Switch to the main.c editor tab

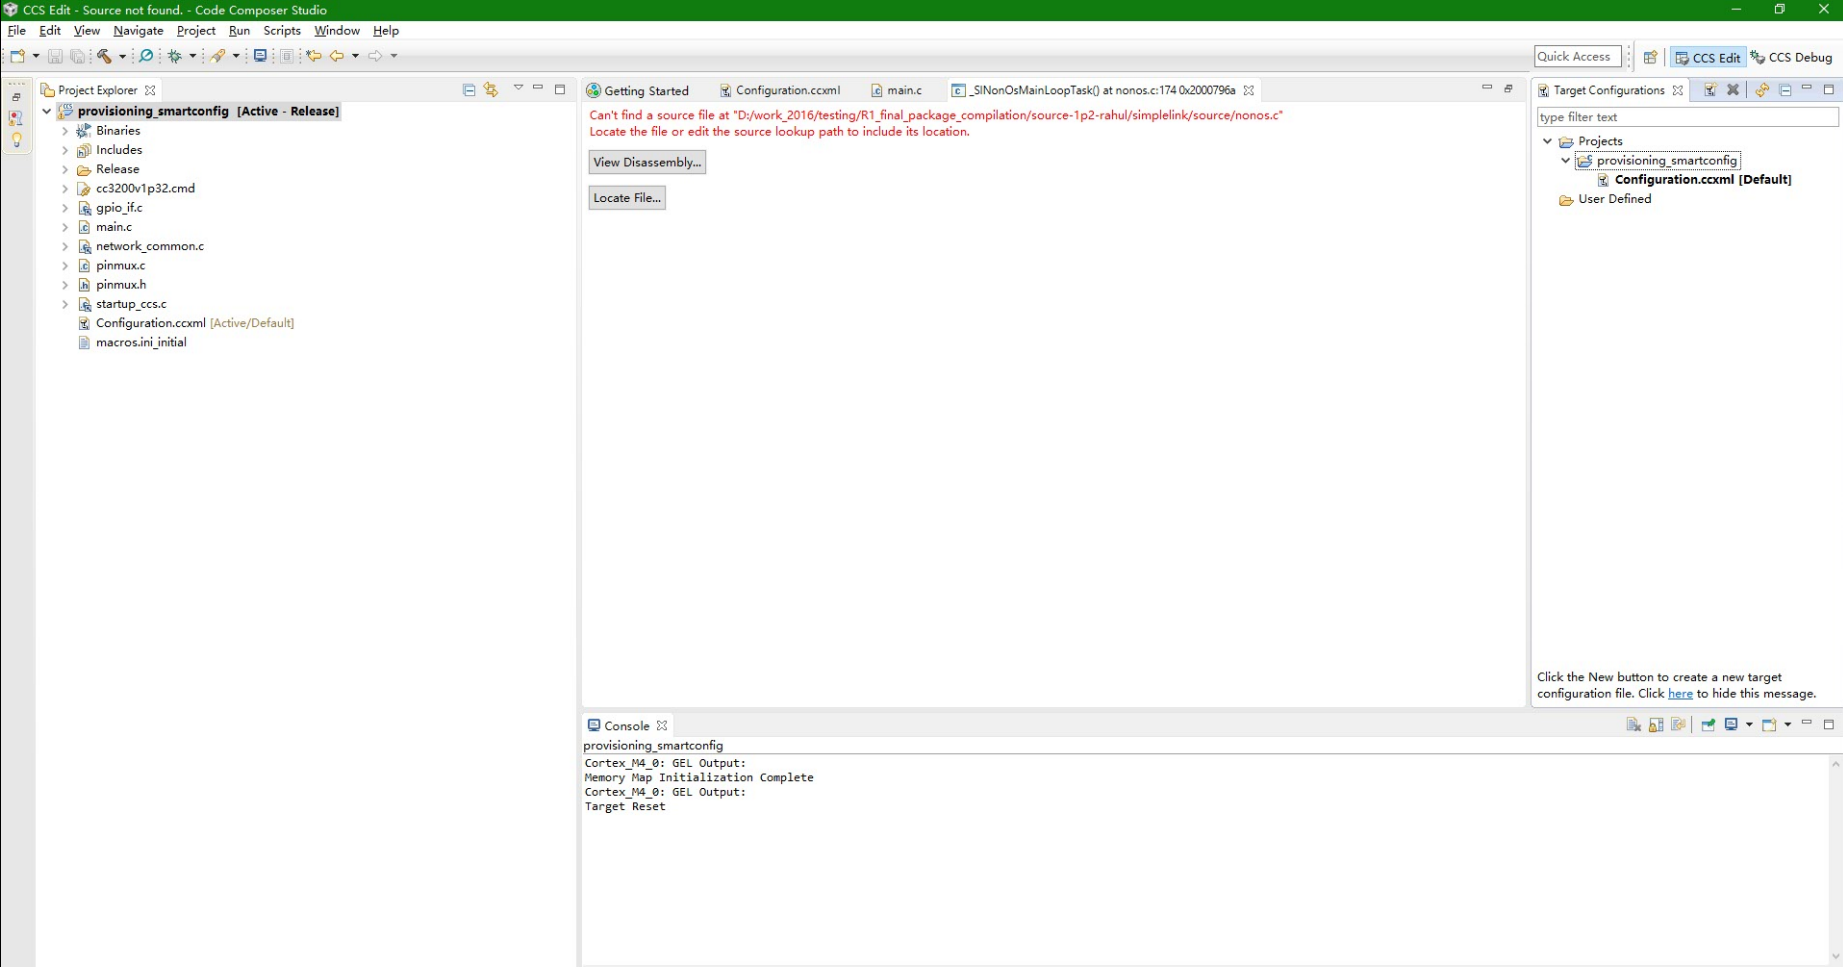[x=896, y=90]
